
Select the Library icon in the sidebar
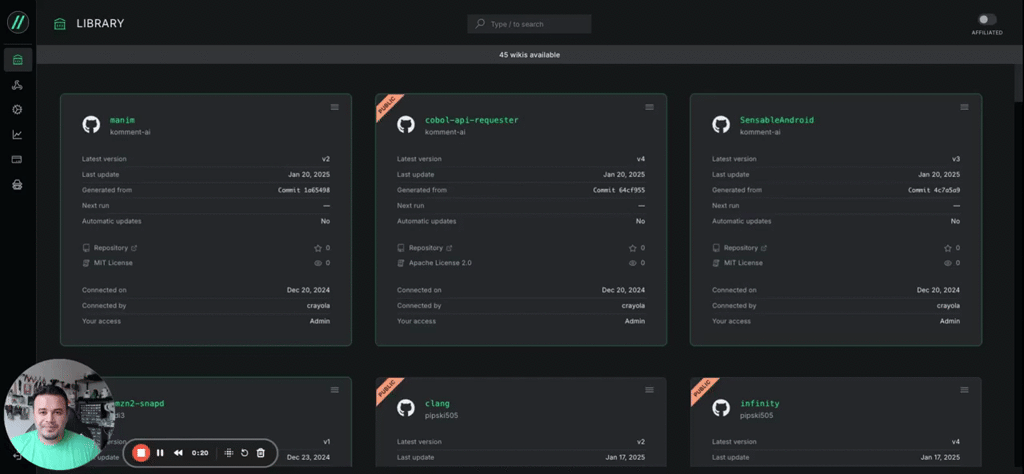pos(18,60)
